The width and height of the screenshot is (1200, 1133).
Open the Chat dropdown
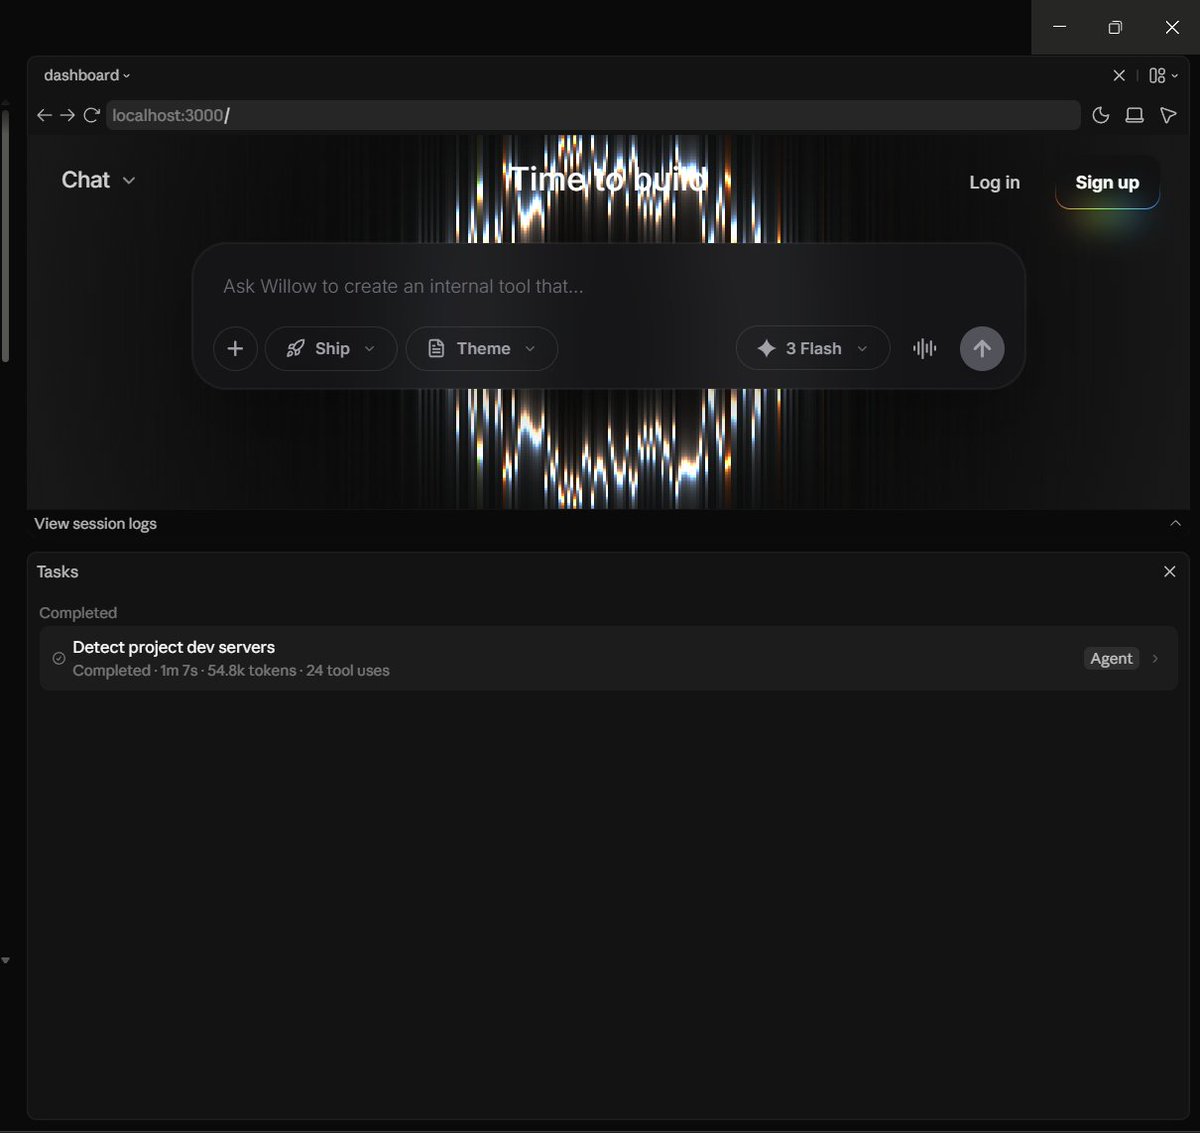97,180
